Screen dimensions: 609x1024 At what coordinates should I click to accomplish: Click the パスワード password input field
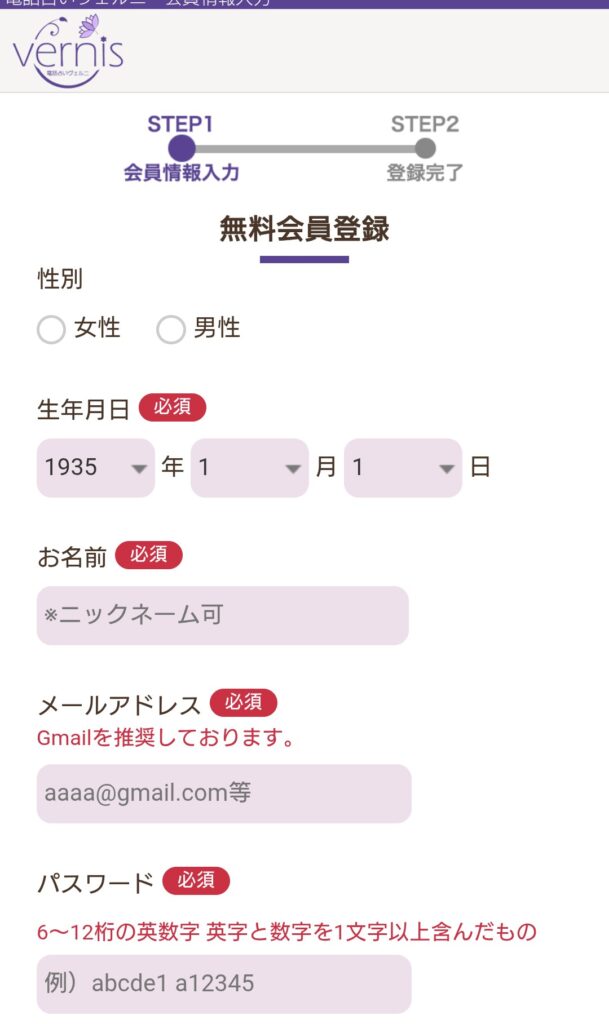click(223, 983)
